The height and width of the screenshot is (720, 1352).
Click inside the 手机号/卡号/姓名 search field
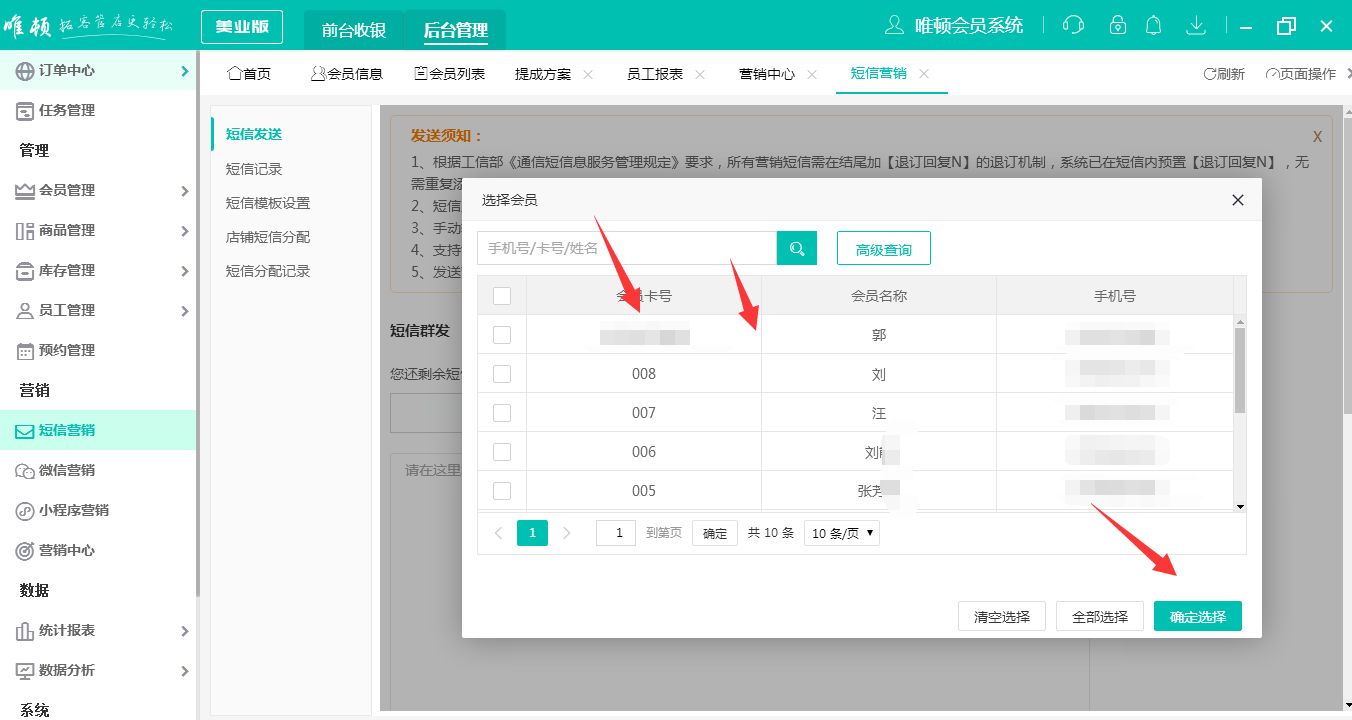click(x=620, y=247)
